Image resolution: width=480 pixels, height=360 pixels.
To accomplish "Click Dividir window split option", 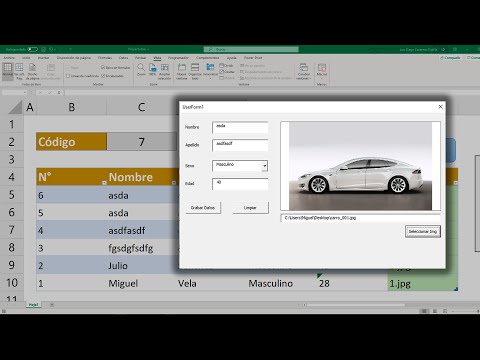I will [227, 66].
